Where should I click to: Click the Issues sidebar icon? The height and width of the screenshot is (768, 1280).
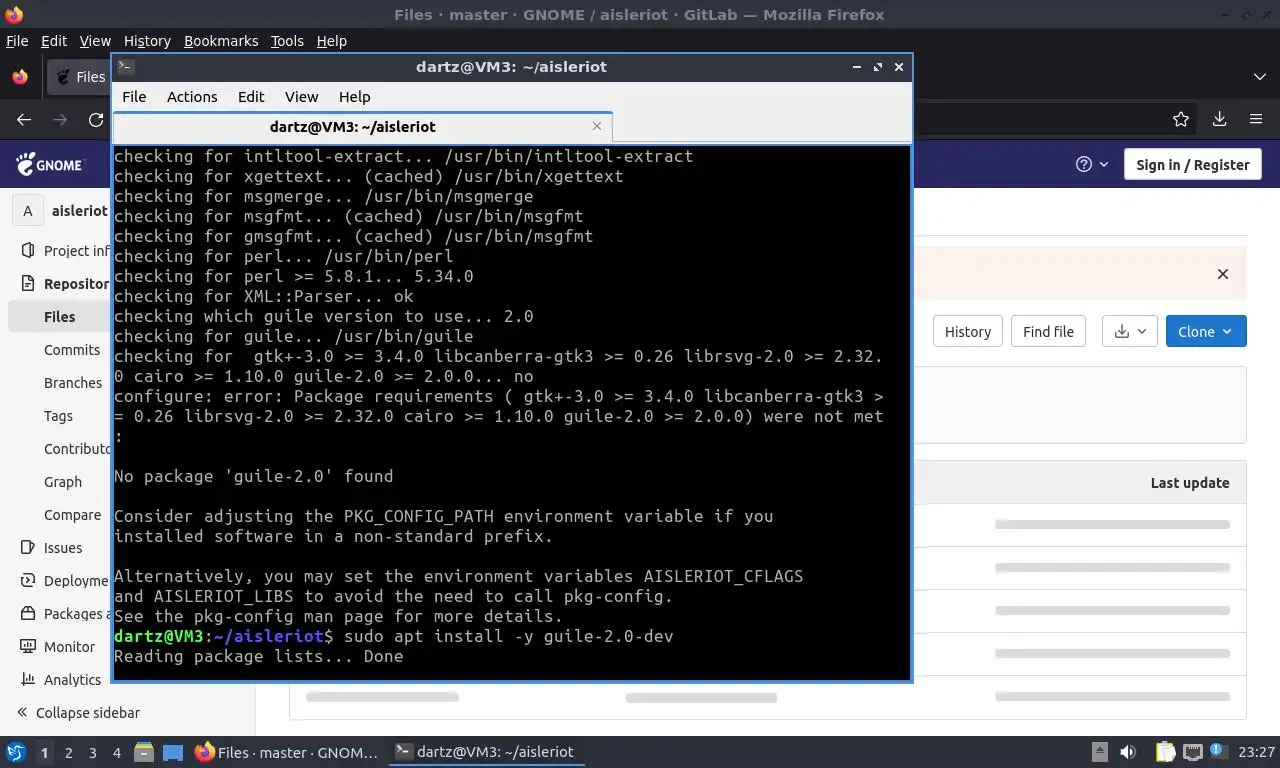point(28,548)
